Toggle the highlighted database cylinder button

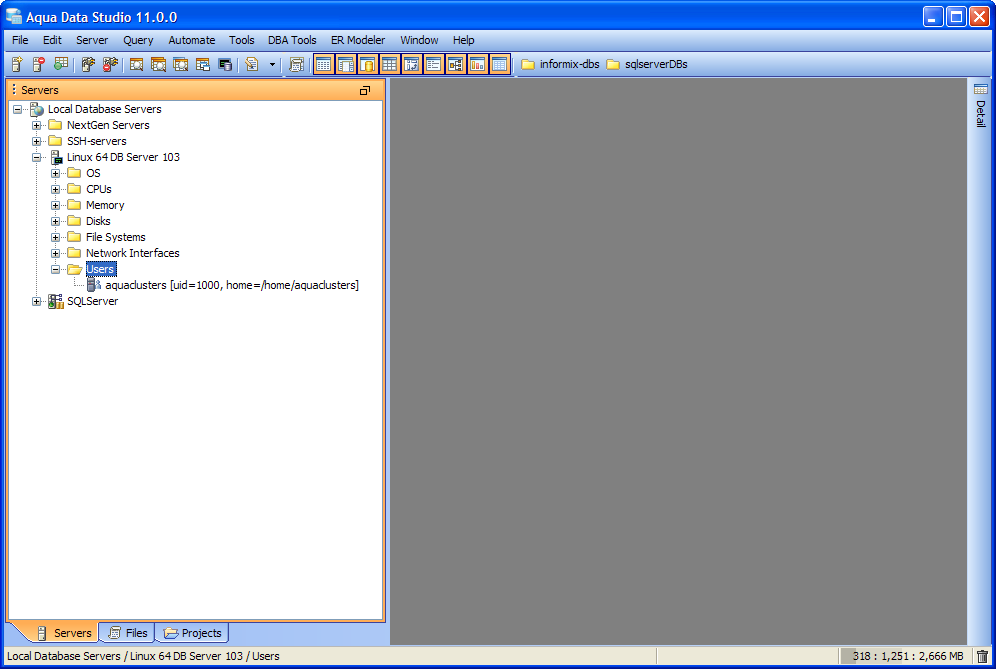(368, 64)
